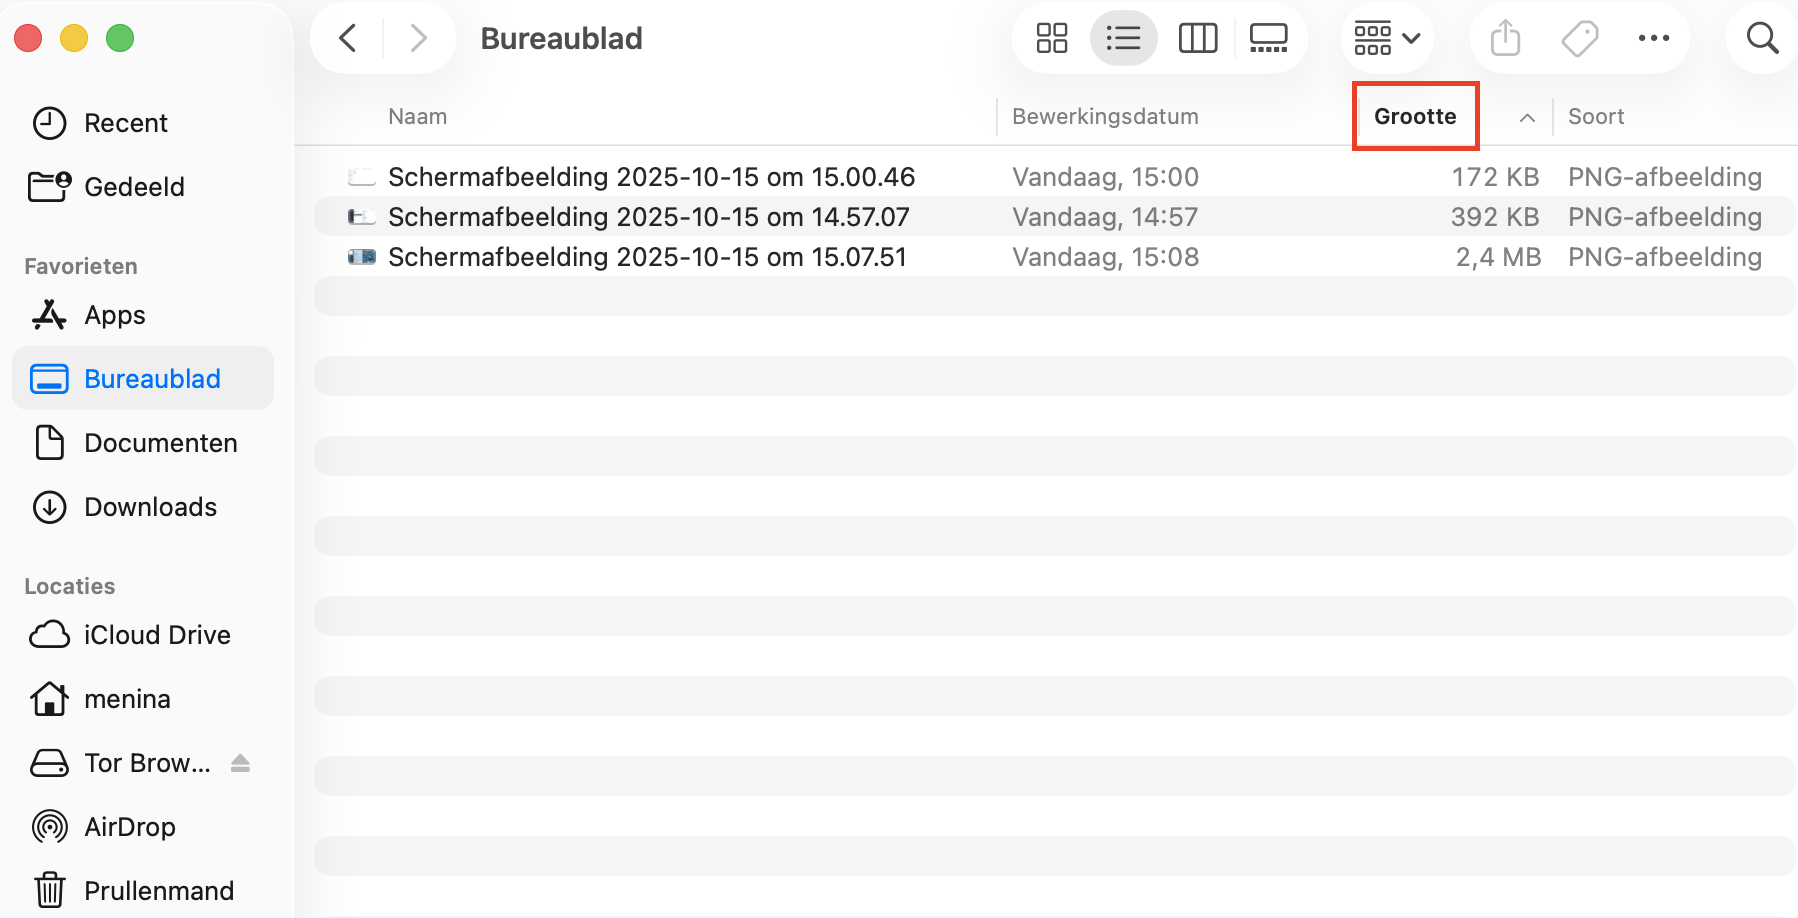Open the Prullenmand from the sidebar
Screen dimensions: 1798x918
158,890
